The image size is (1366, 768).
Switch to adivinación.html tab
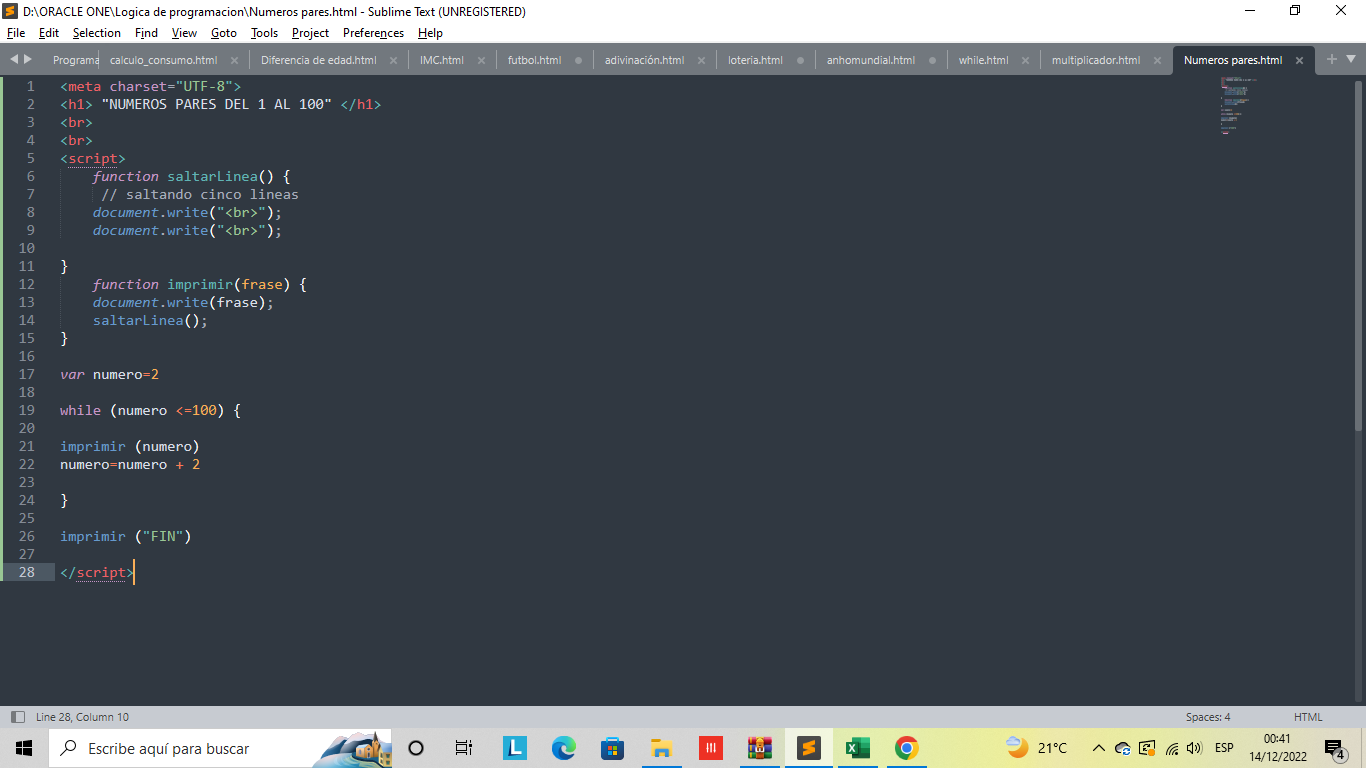click(x=644, y=60)
